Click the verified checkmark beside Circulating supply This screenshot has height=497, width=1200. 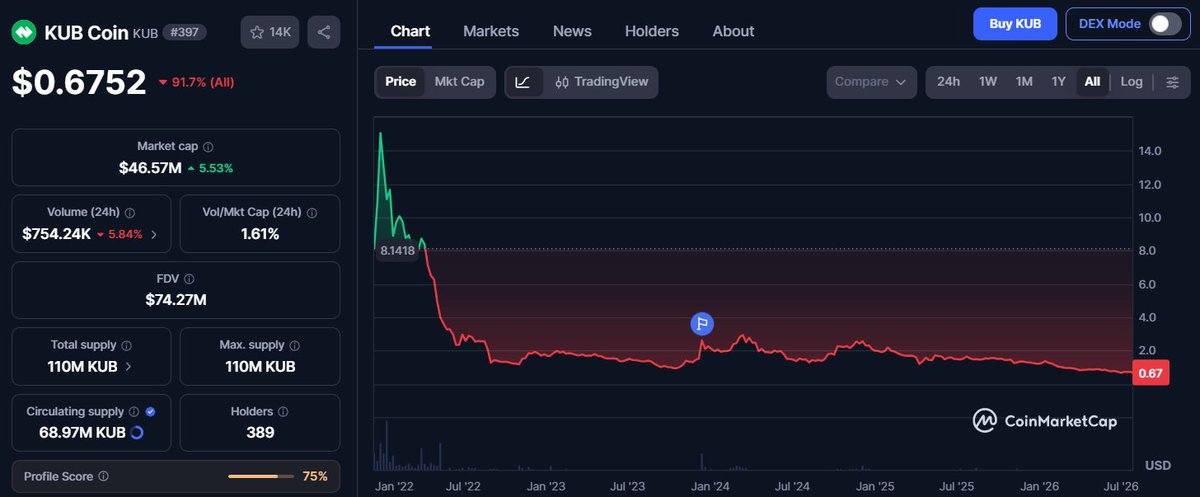click(x=150, y=411)
